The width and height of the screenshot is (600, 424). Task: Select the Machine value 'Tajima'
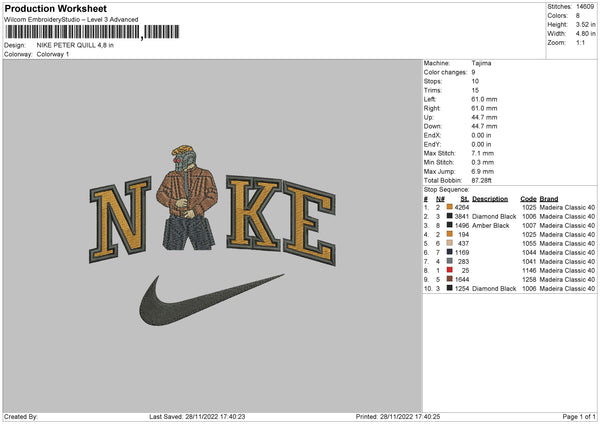[481, 63]
